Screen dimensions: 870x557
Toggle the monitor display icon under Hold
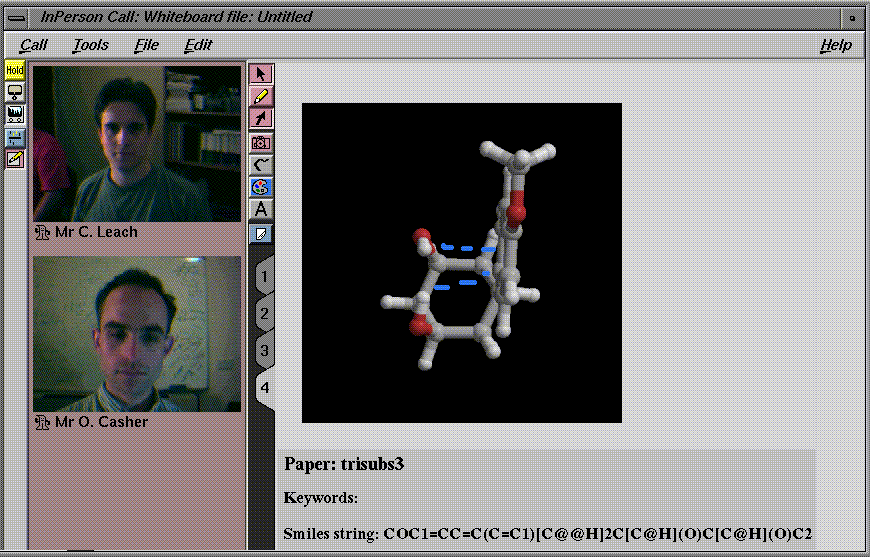tap(15, 92)
